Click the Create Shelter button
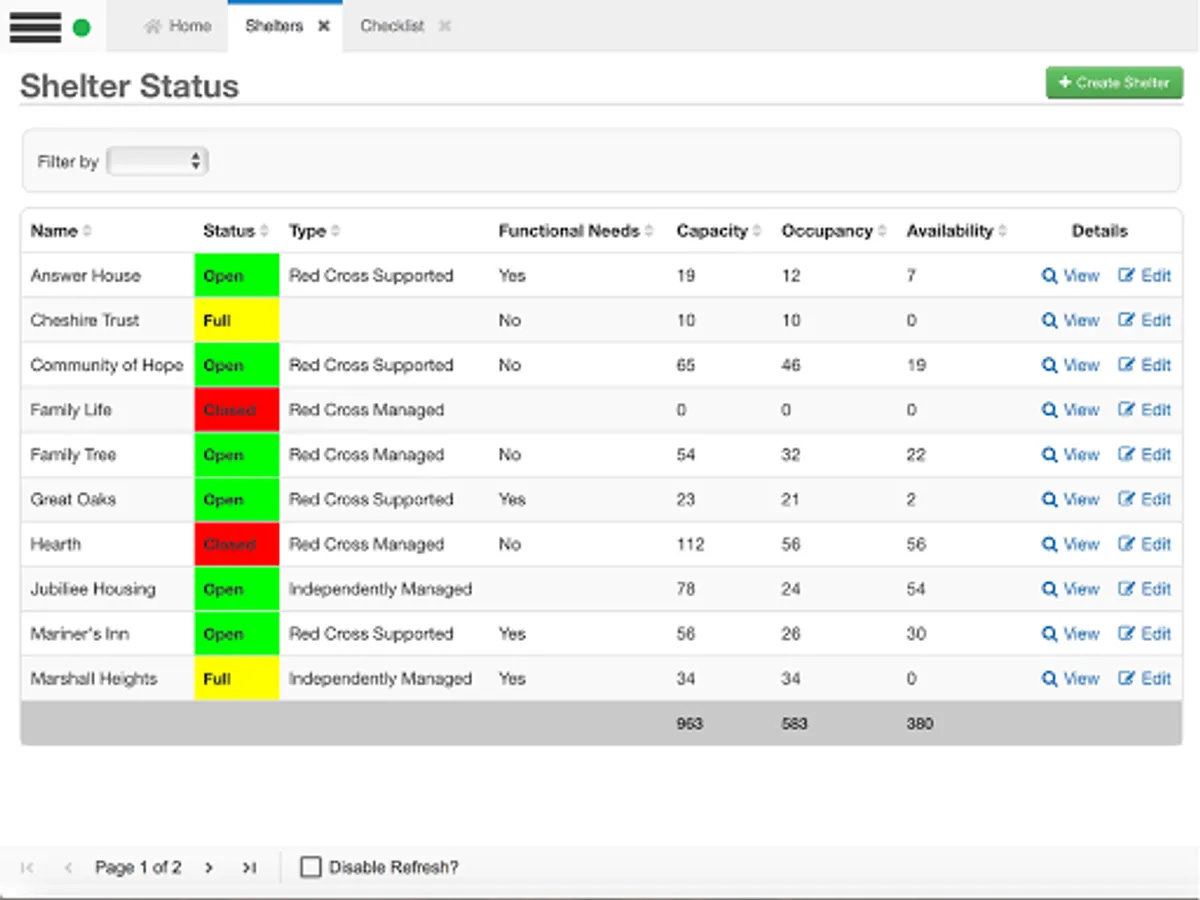 (x=1114, y=83)
